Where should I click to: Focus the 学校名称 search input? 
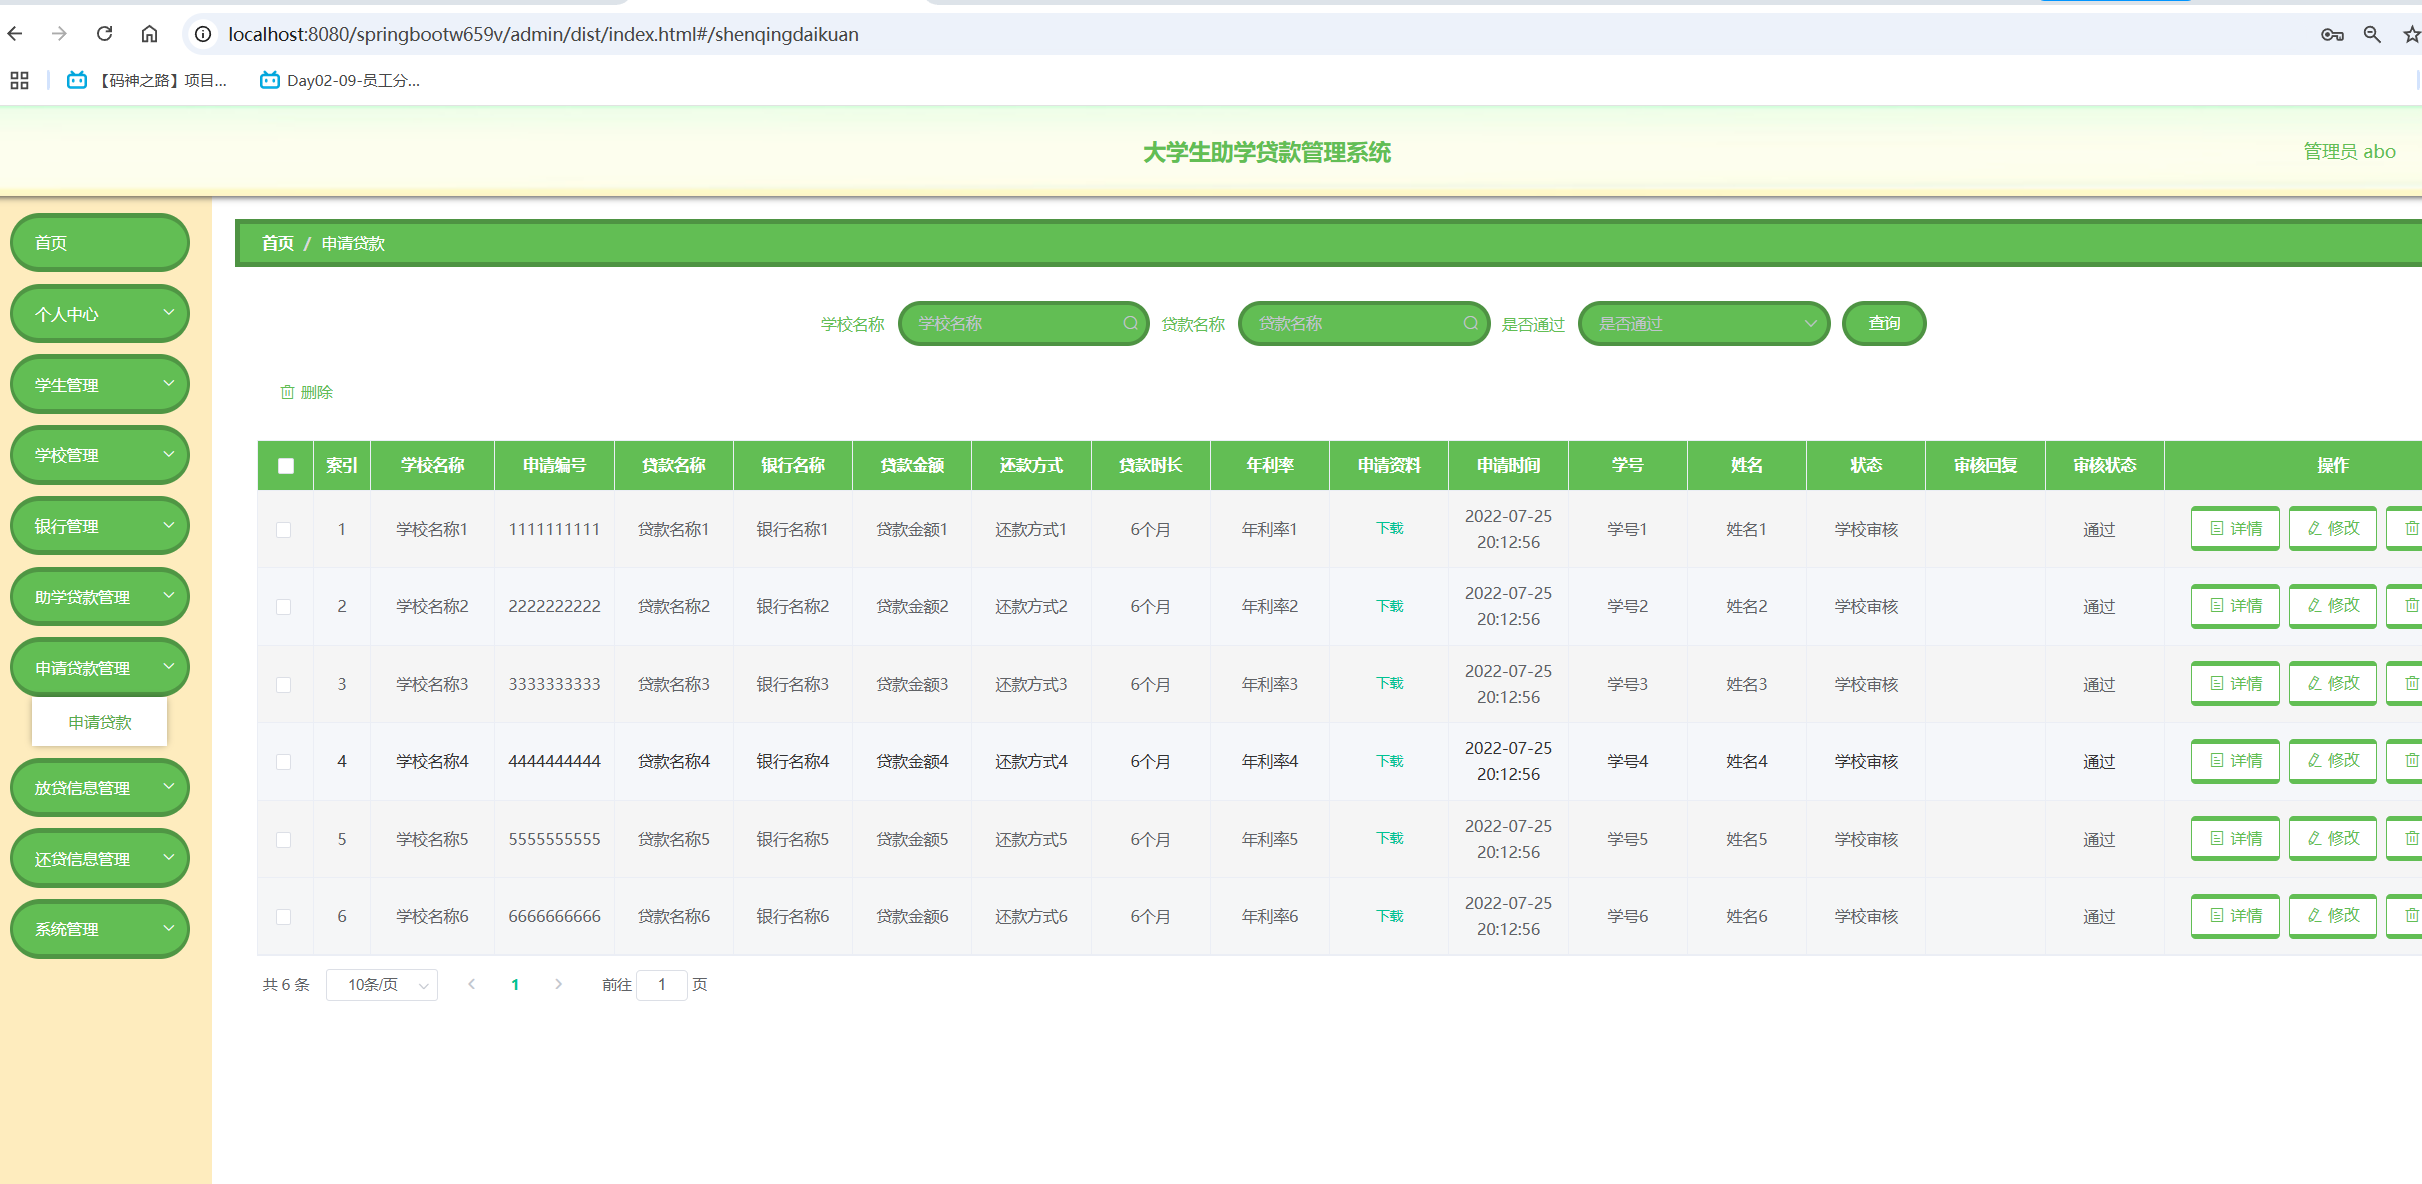click(1023, 323)
